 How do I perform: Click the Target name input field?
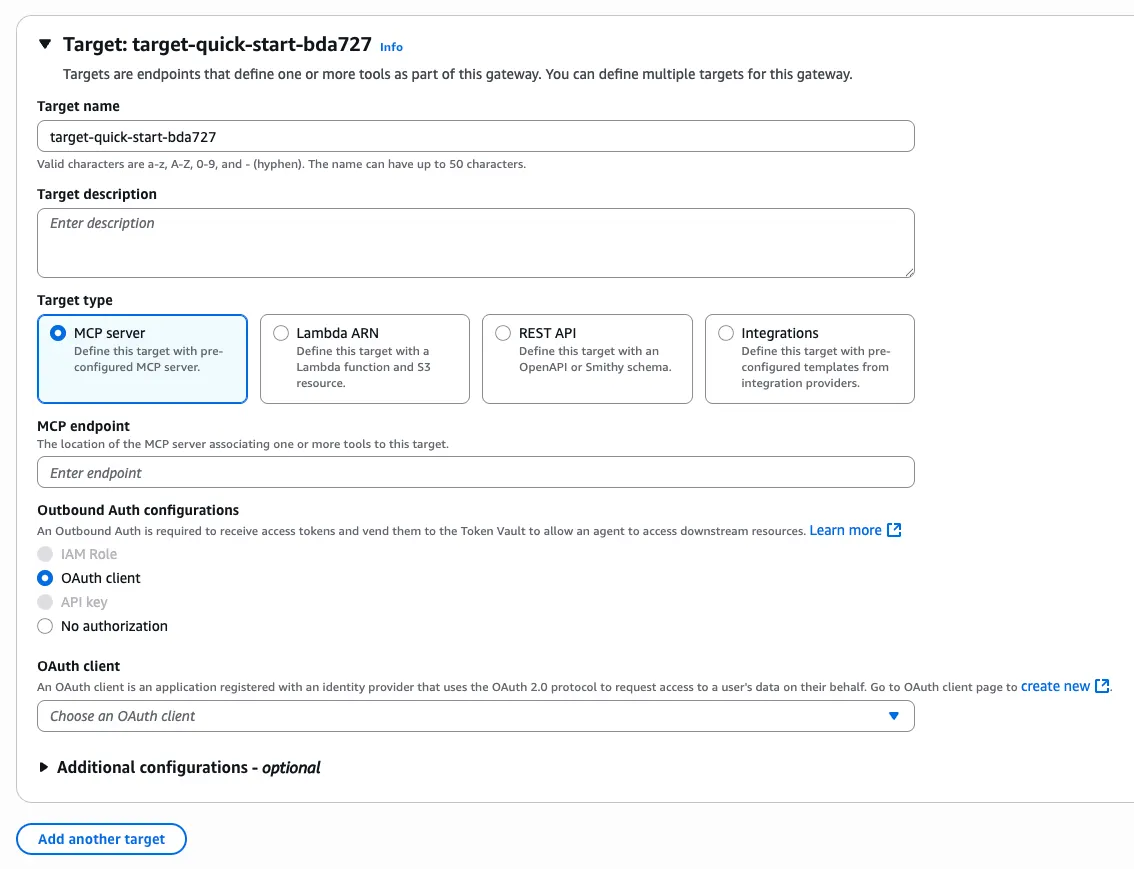[475, 136]
